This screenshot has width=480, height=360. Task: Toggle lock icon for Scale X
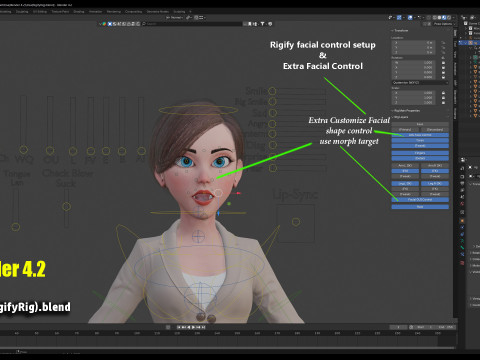443,93
